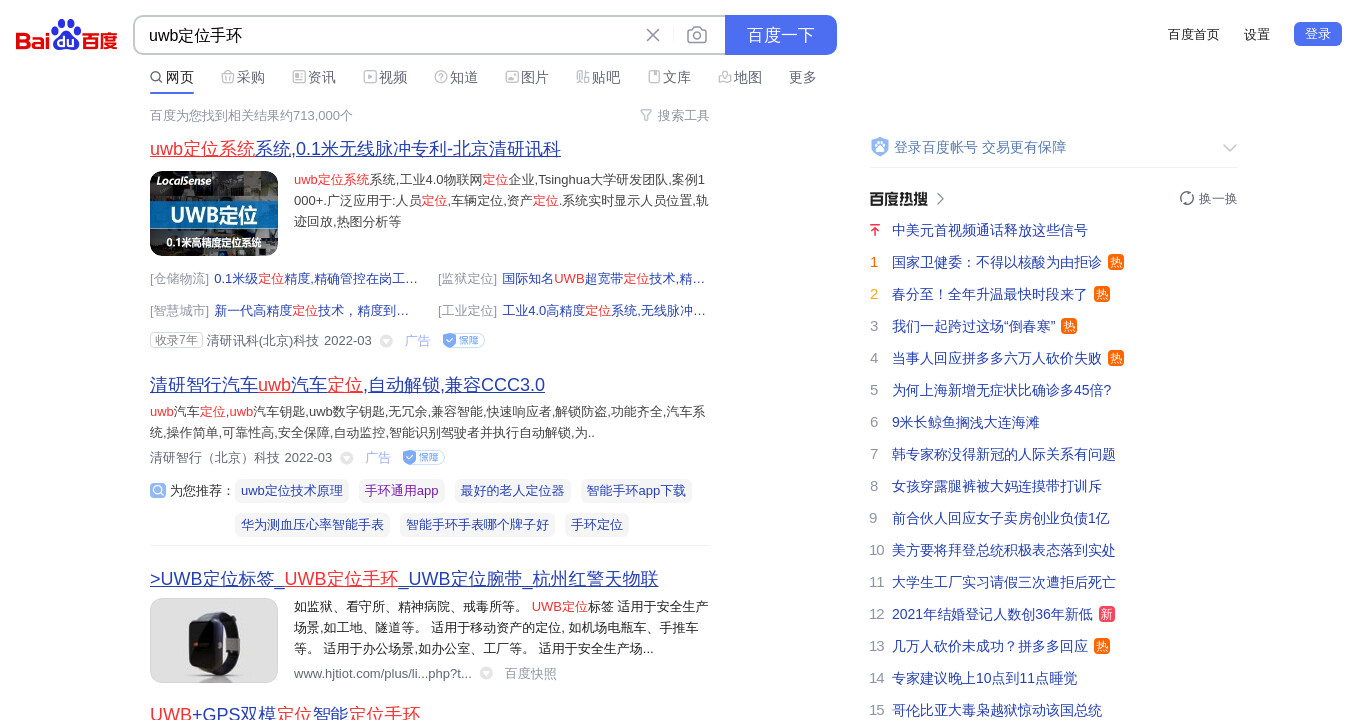
Task: Click 保障 badge on 清研讯科 result
Action: 464,341
